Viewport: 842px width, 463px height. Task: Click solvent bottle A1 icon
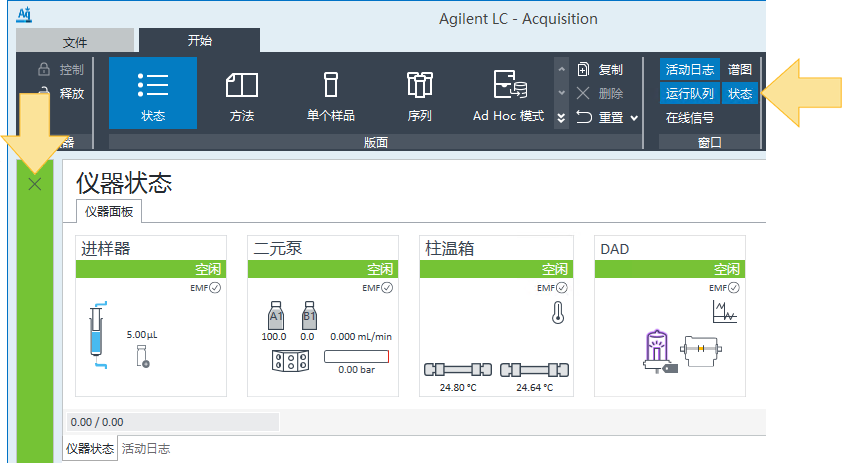pos(275,315)
